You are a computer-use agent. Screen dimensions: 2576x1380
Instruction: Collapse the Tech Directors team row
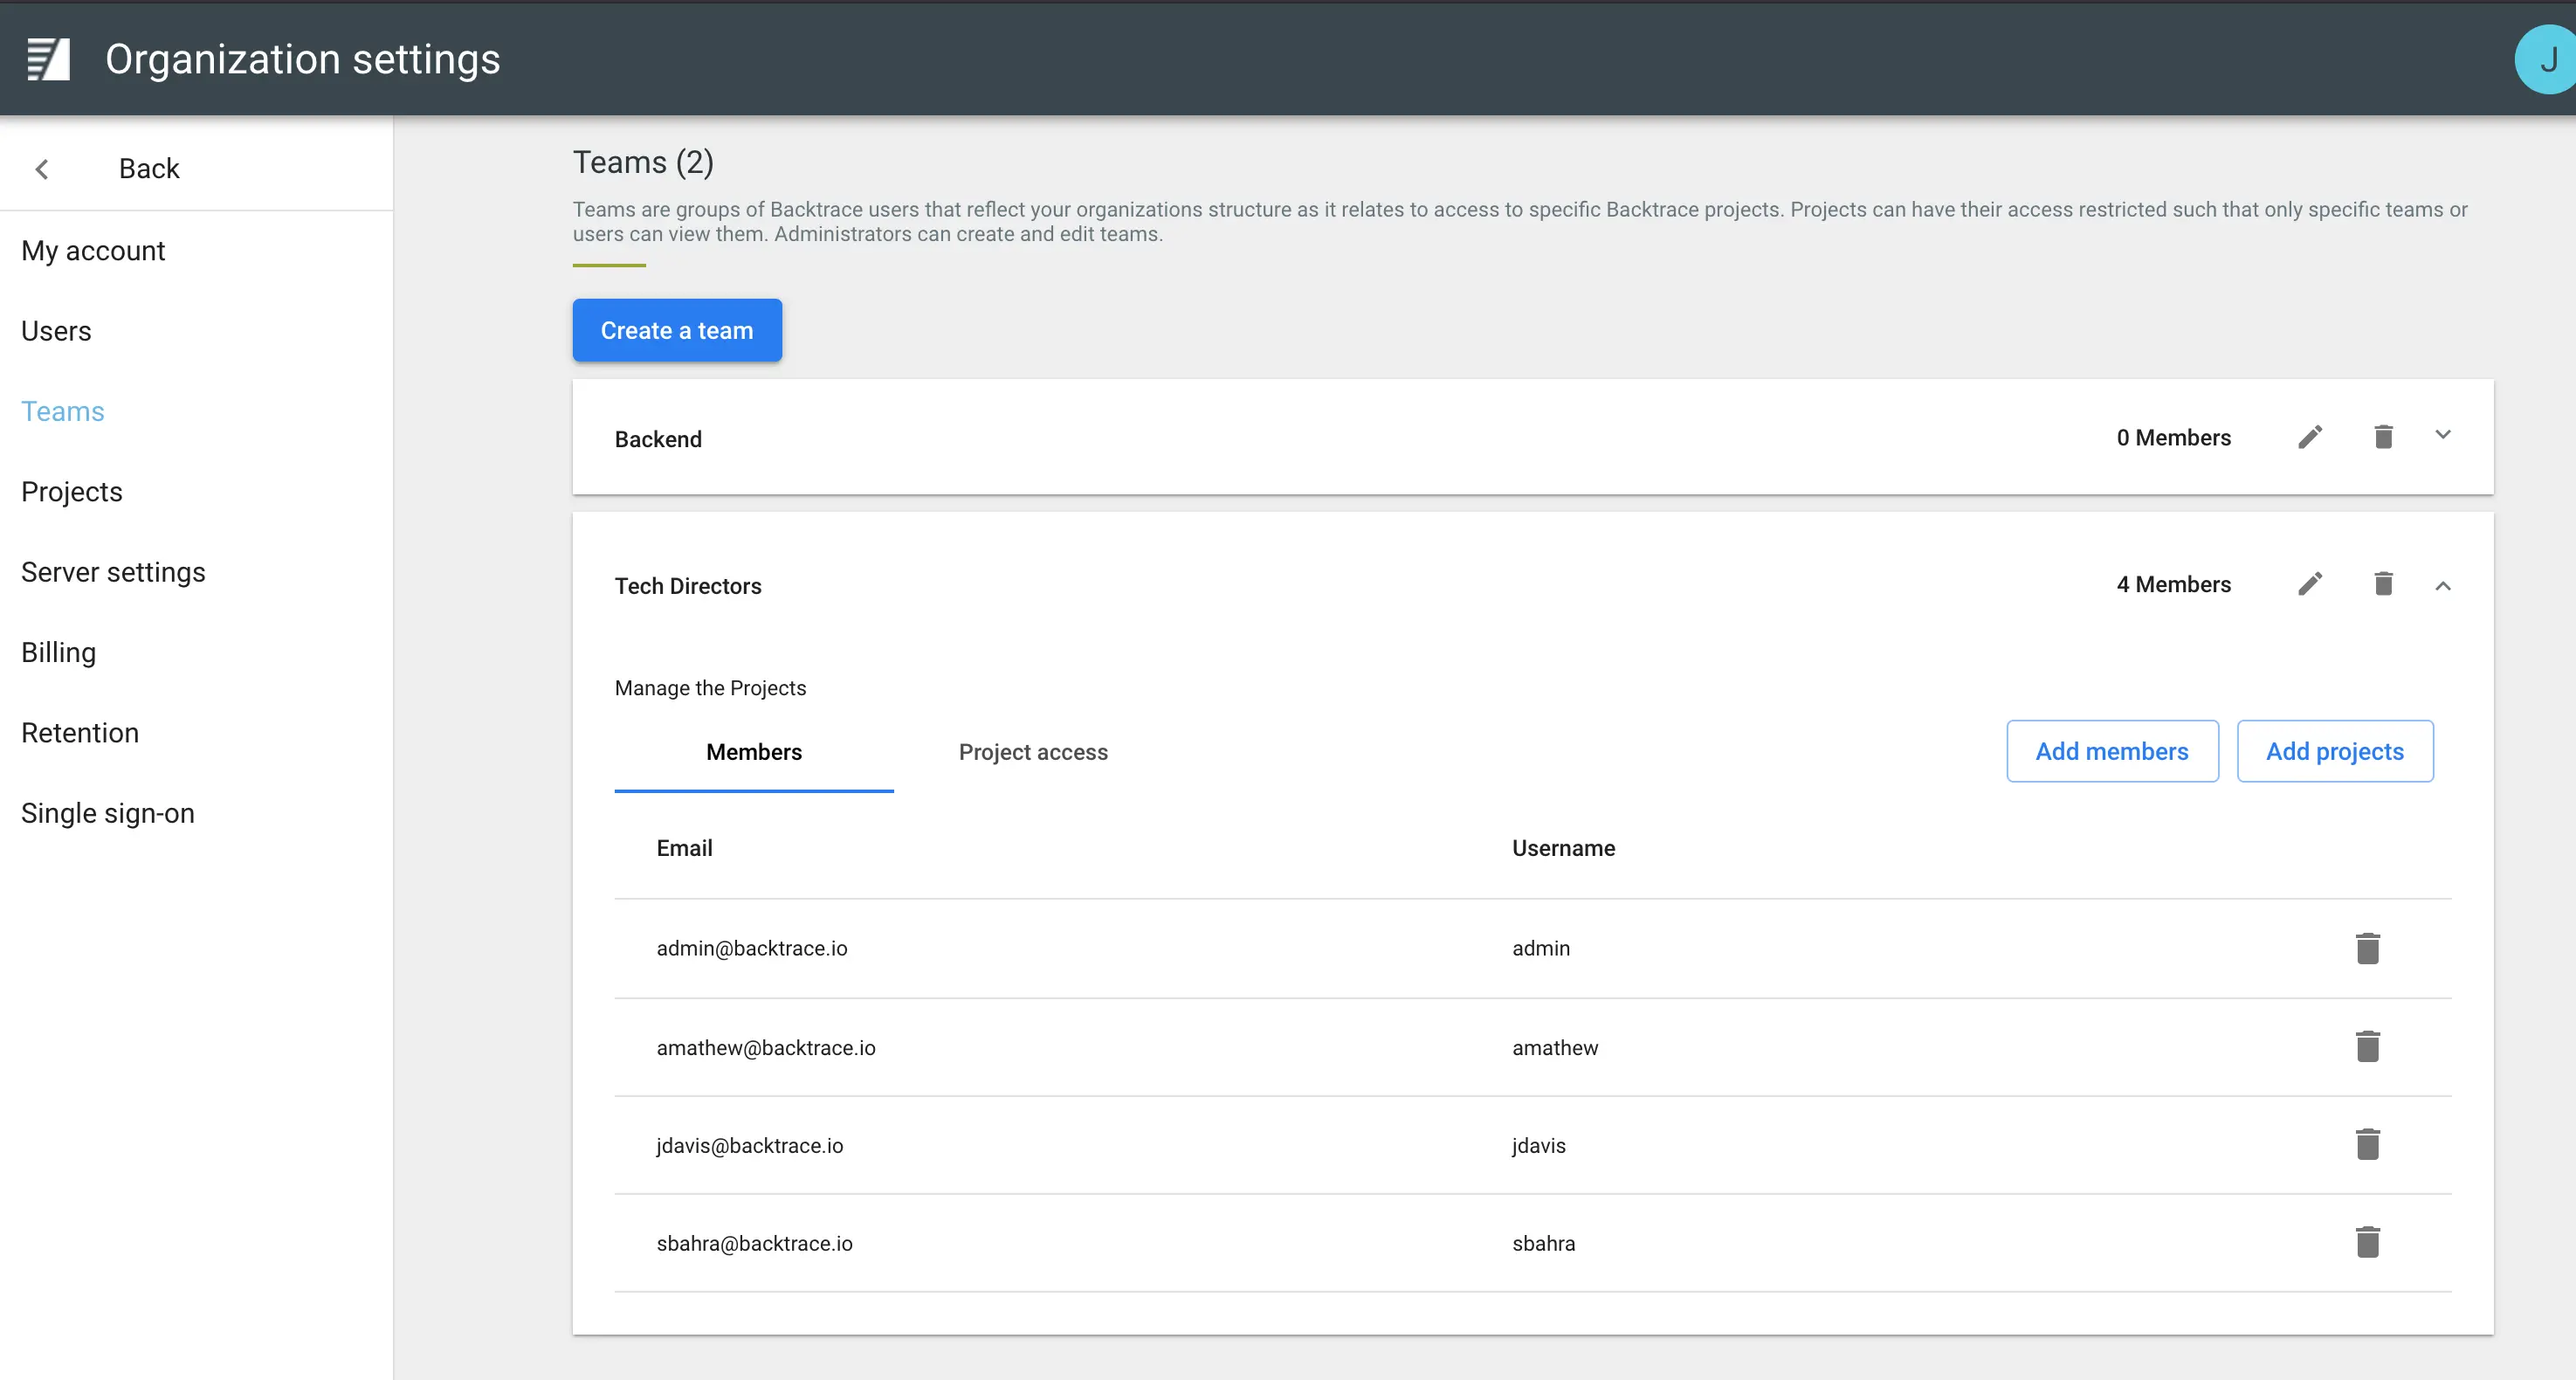(x=2442, y=586)
